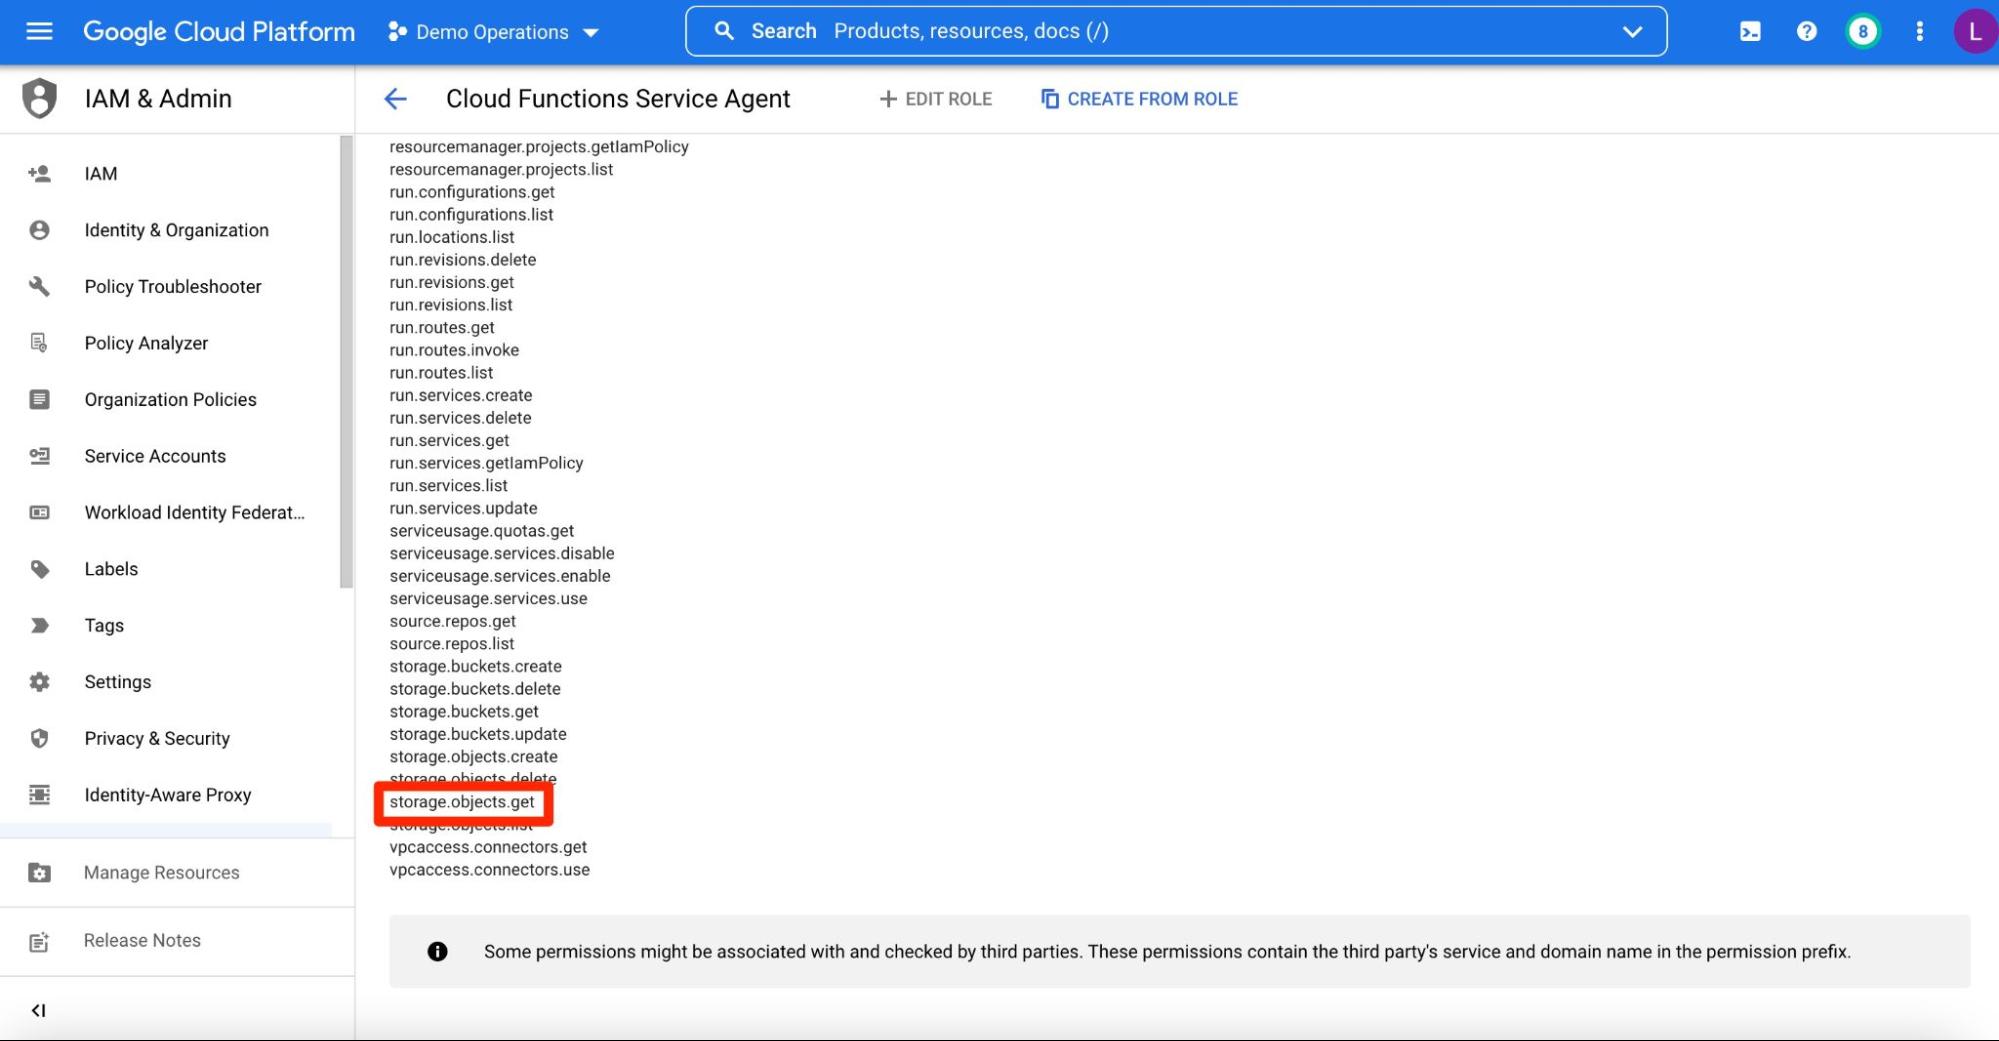Click the sidebar vertical scrollbar
This screenshot has height=1041, width=1999.
(x=346, y=363)
